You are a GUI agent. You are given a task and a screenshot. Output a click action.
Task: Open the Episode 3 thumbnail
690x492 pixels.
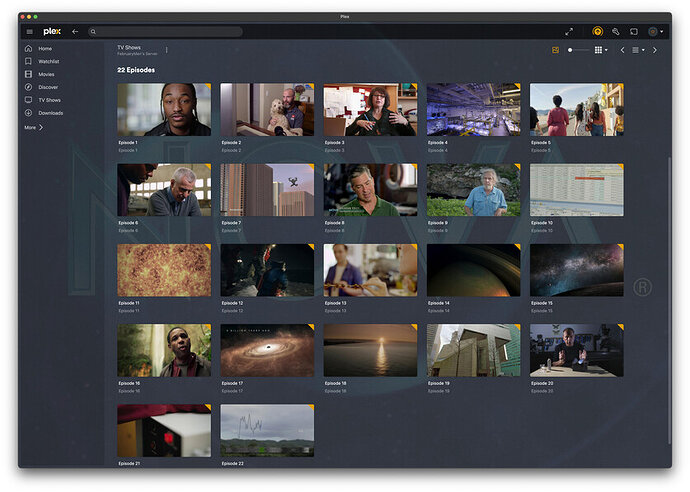[371, 110]
